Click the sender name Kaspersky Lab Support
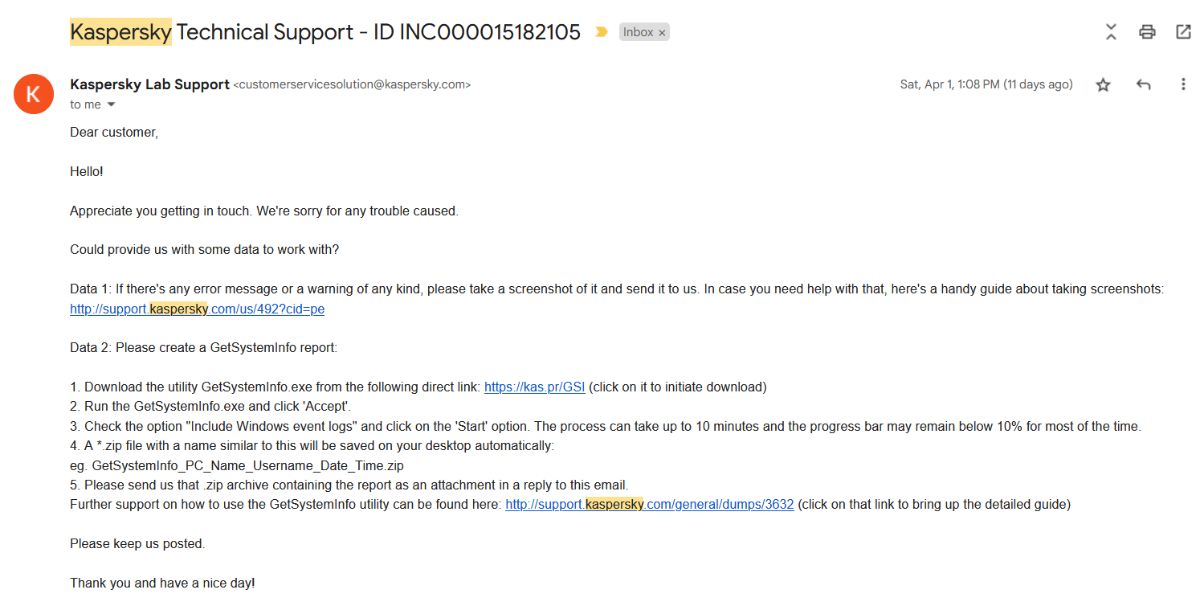1200x606 pixels. (149, 85)
